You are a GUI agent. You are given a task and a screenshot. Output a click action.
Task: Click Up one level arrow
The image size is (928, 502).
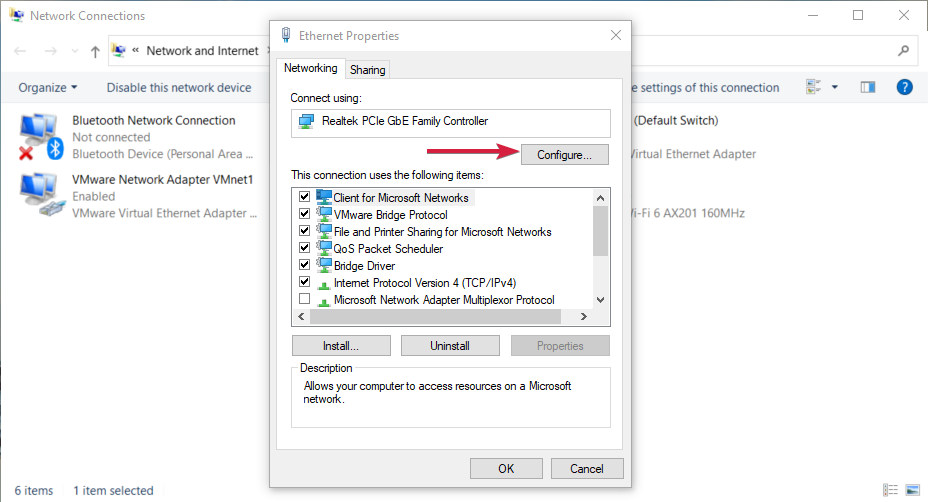95,52
